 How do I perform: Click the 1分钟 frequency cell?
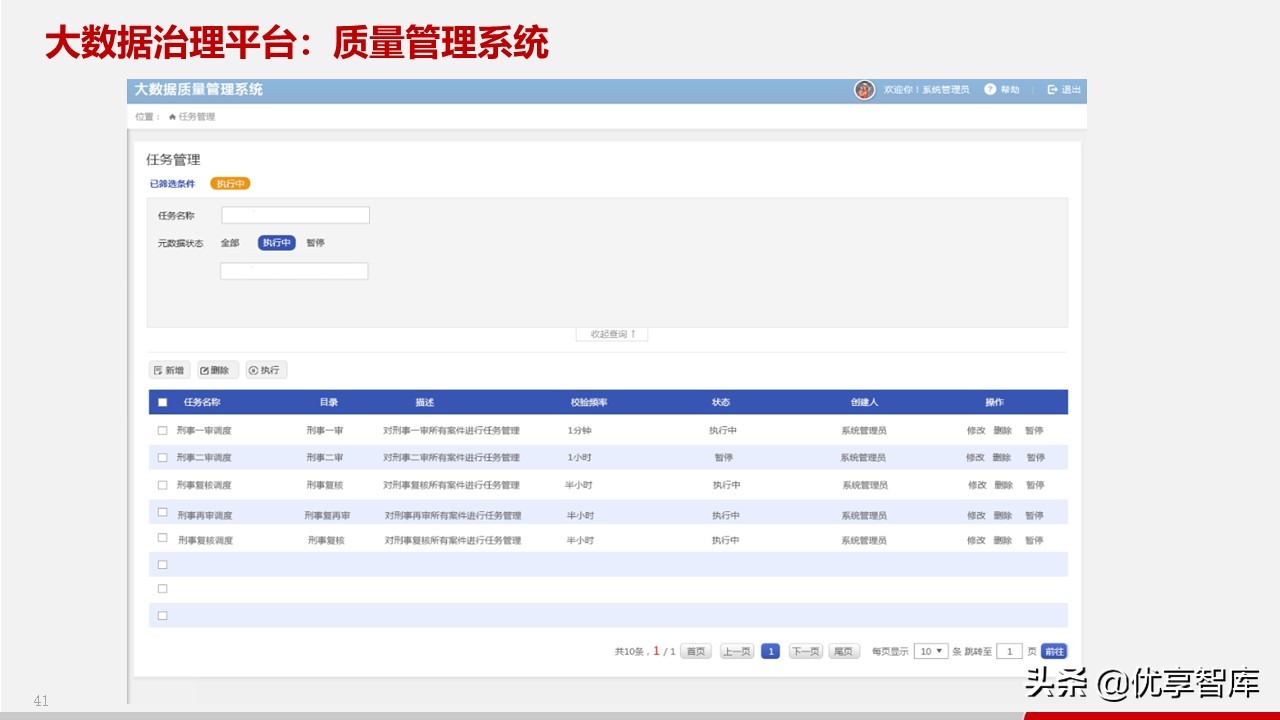click(581, 431)
